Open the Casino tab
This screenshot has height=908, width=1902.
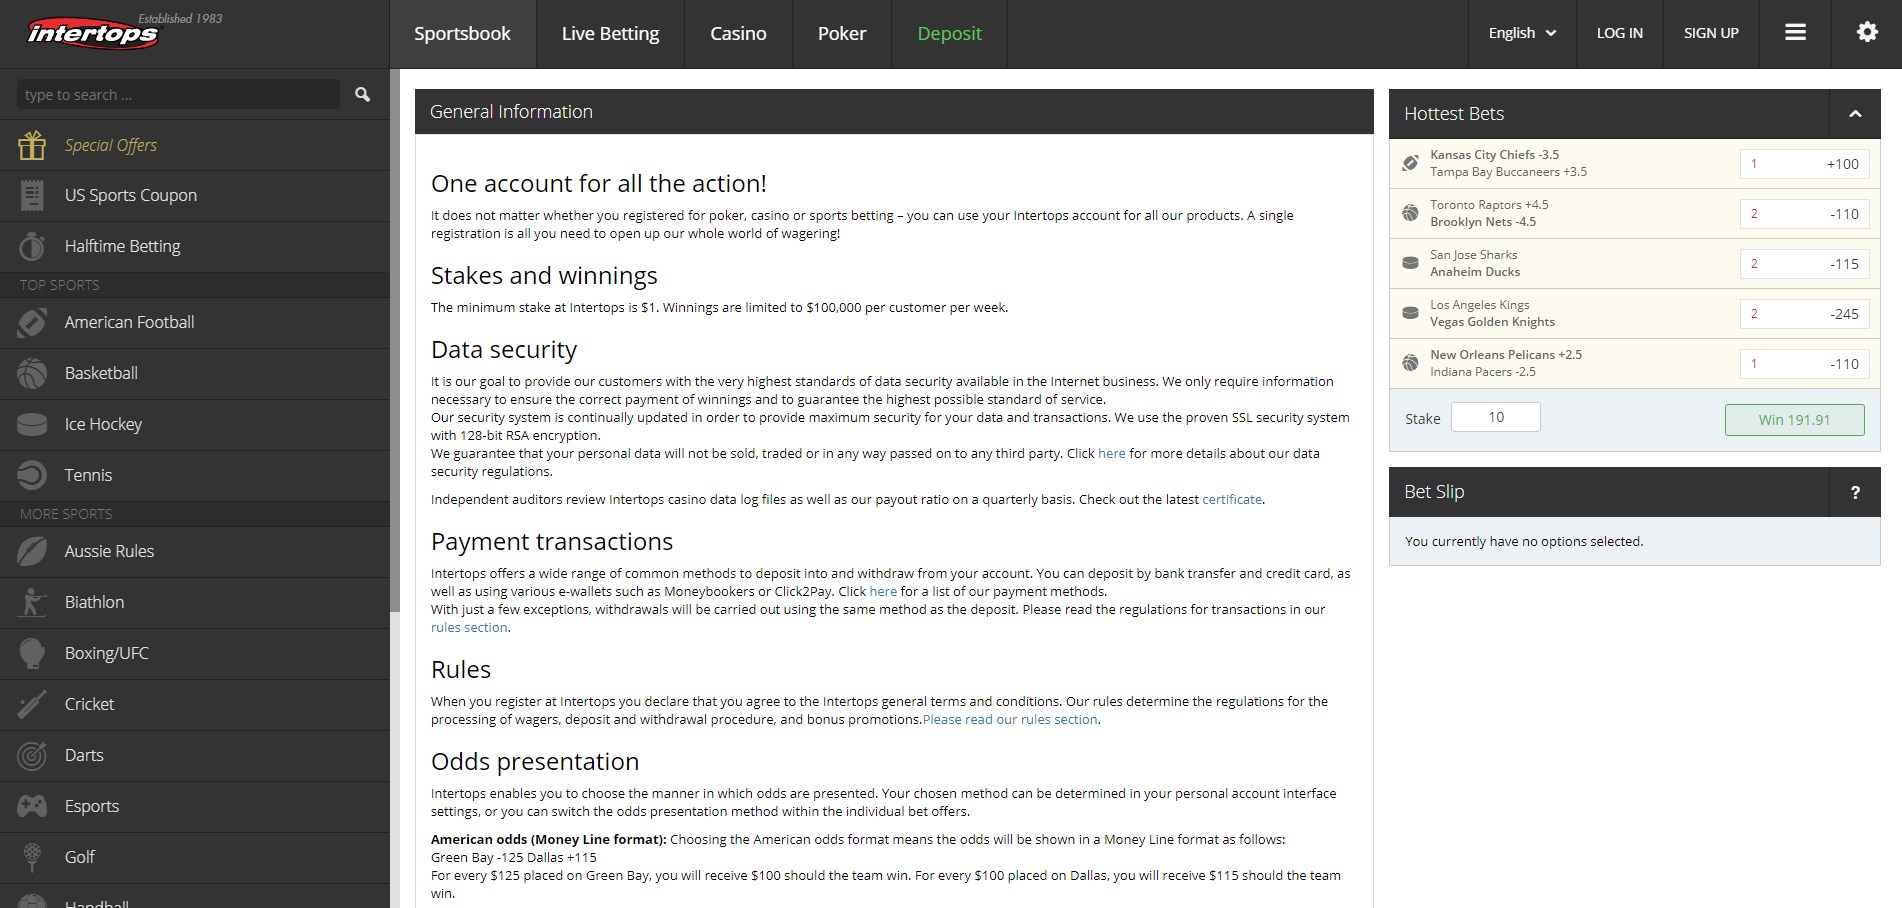click(738, 33)
